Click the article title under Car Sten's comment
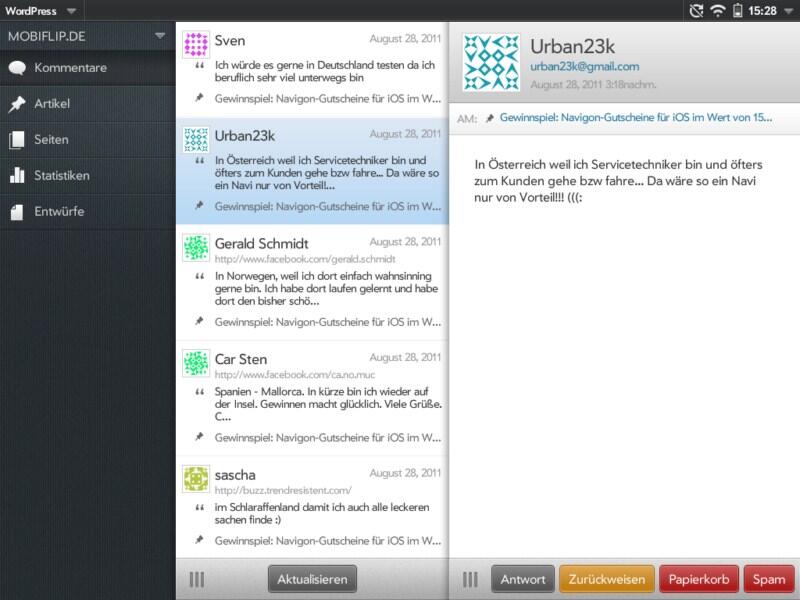Screen dimensions: 800x600 (x=328, y=438)
